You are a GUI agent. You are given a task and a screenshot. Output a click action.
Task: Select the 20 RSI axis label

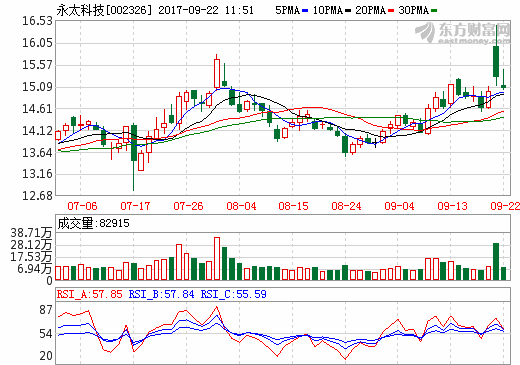click(46, 356)
